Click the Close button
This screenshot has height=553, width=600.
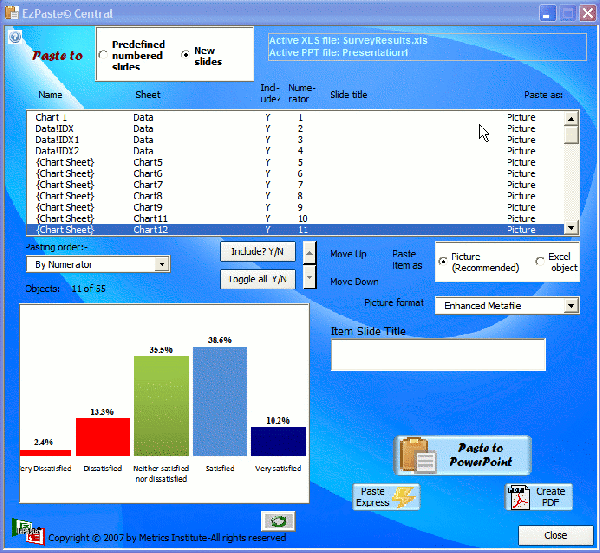click(x=555, y=535)
